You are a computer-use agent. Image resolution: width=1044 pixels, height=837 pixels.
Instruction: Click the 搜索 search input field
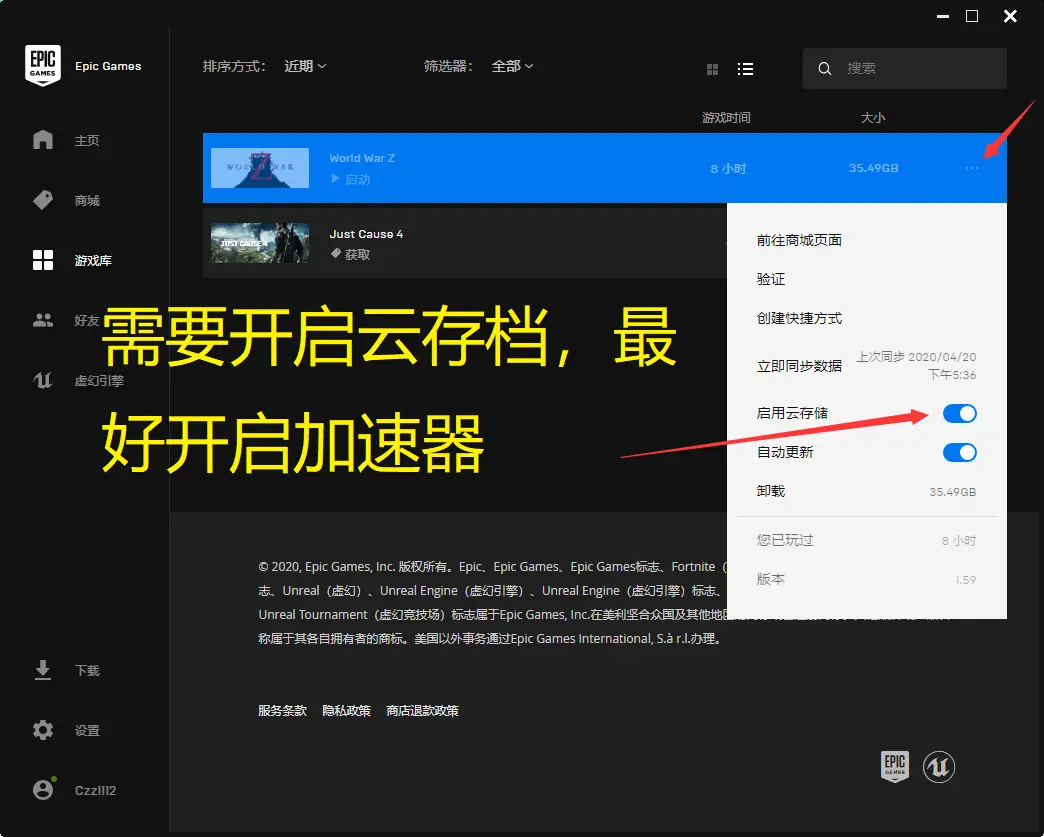905,69
